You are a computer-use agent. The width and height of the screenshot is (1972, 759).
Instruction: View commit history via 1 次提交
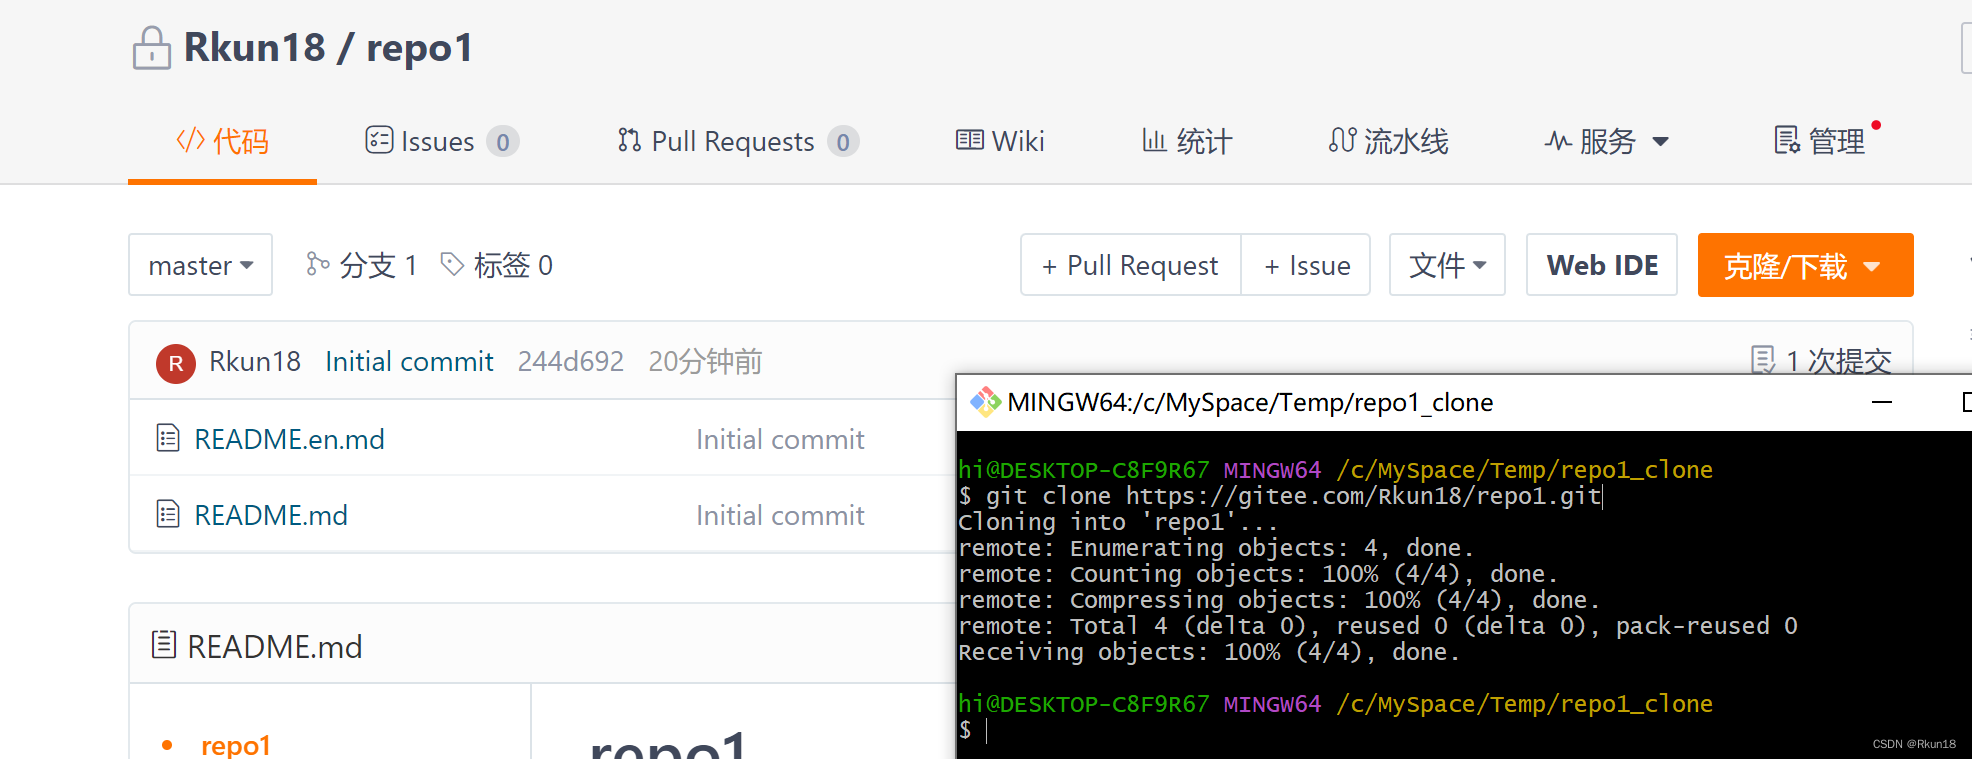[x=1821, y=360]
